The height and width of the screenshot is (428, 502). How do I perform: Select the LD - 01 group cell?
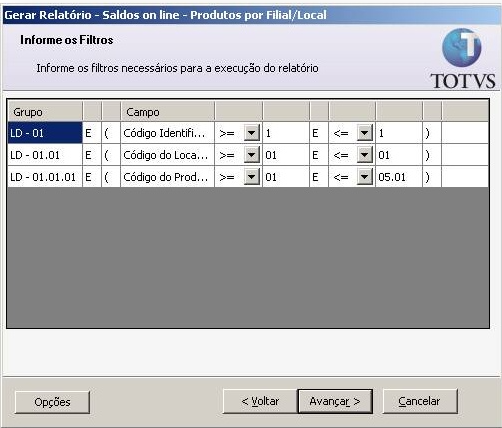[45, 133]
